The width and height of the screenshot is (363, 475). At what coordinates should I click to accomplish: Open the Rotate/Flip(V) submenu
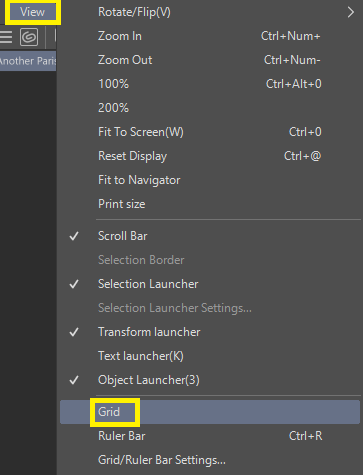(x=210, y=12)
